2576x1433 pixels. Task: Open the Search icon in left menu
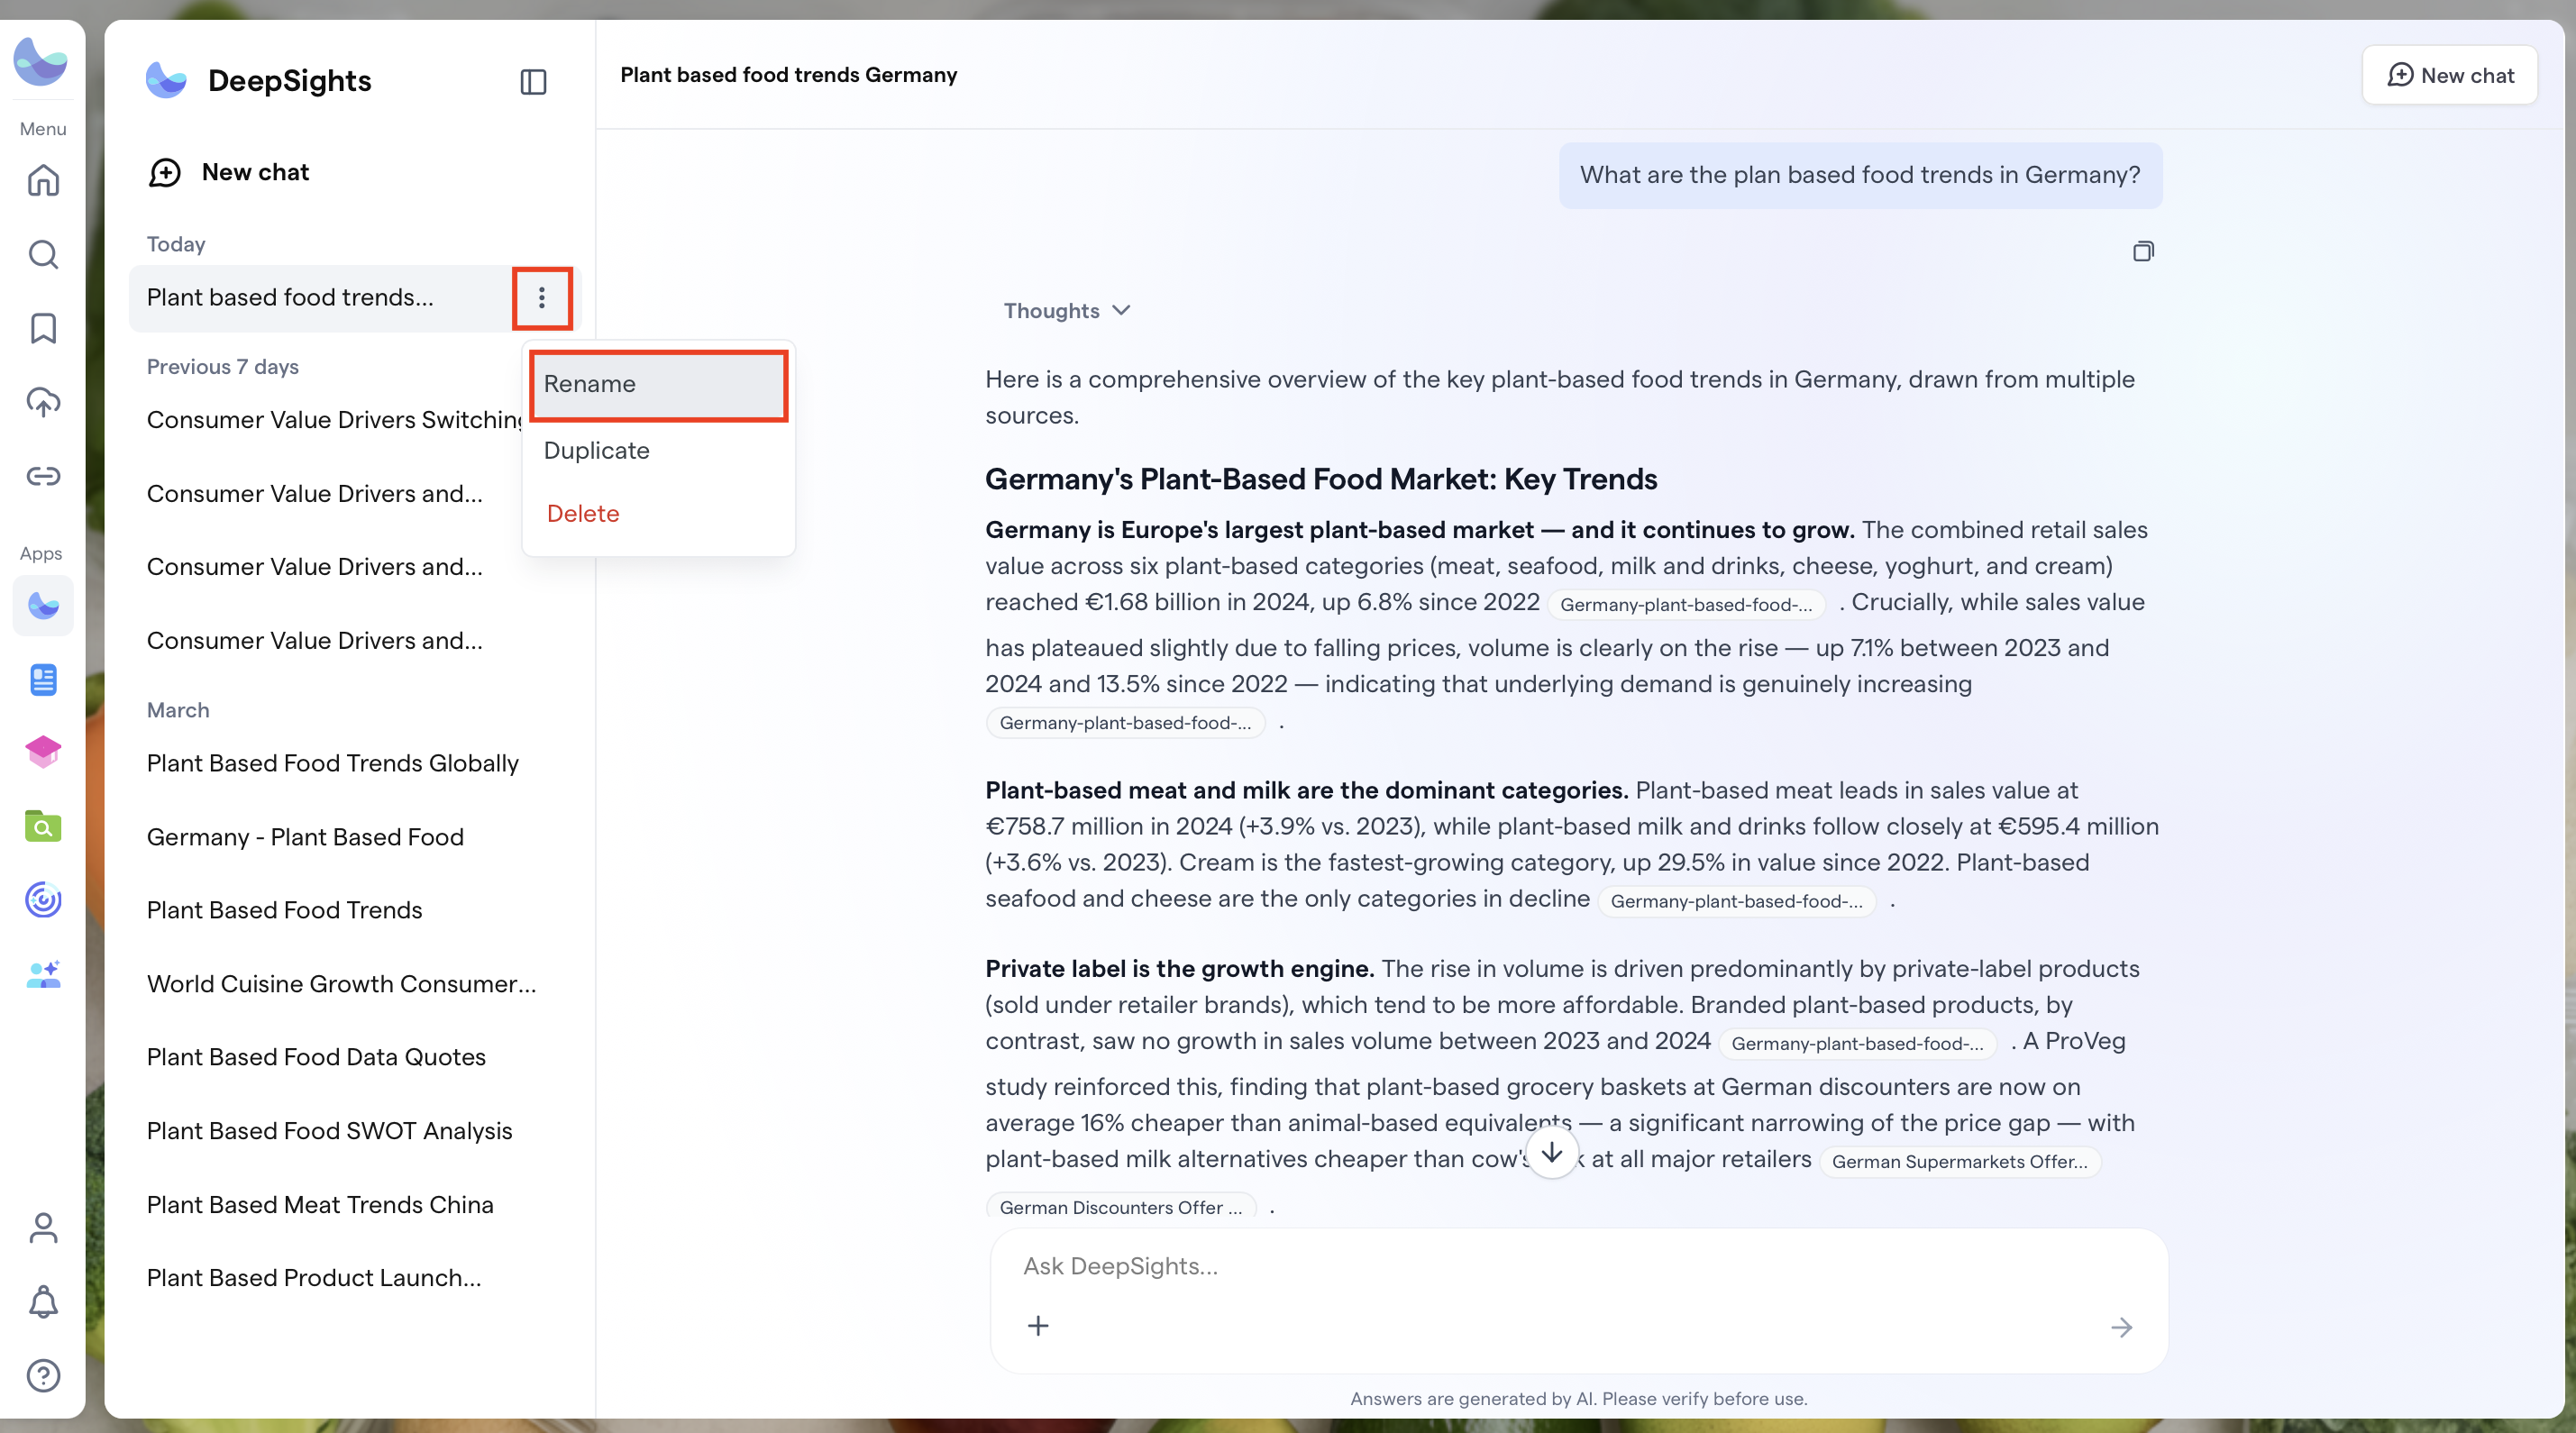tap(43, 255)
